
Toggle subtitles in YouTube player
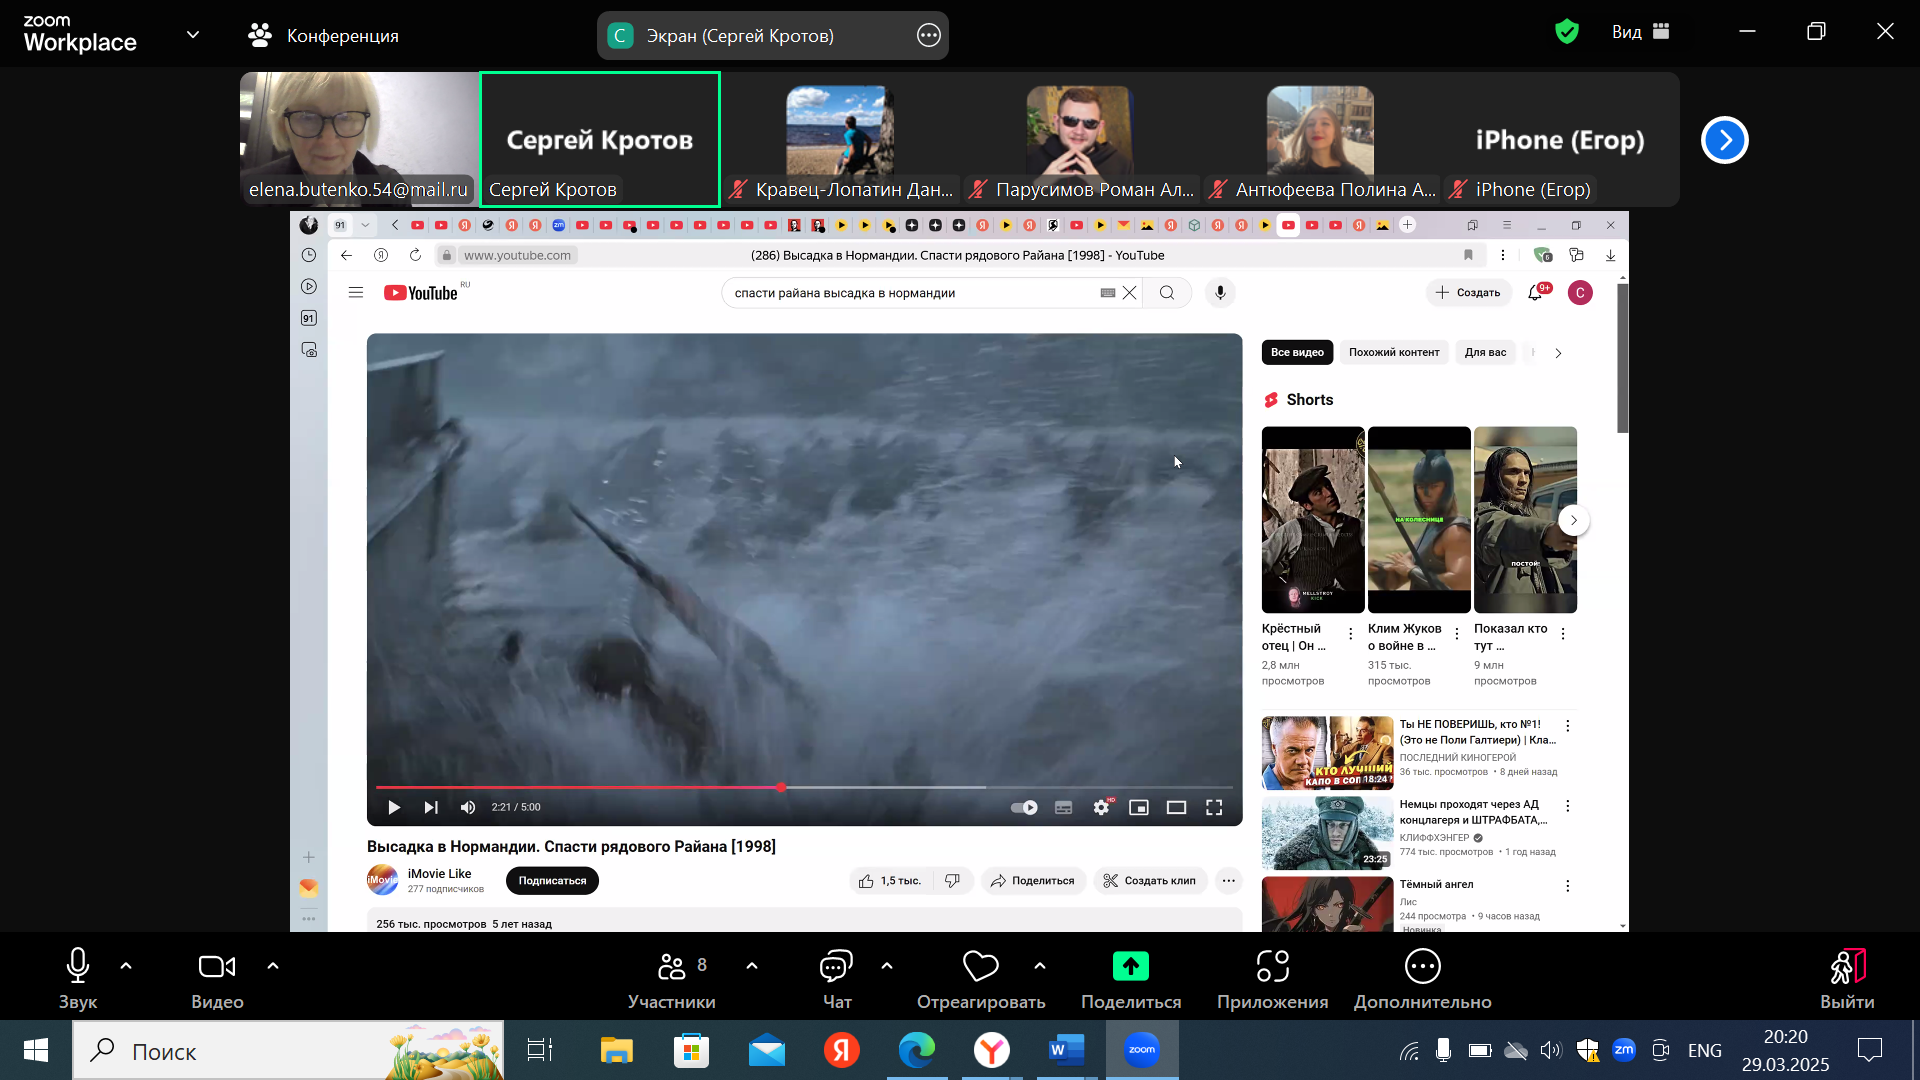pos(1064,808)
